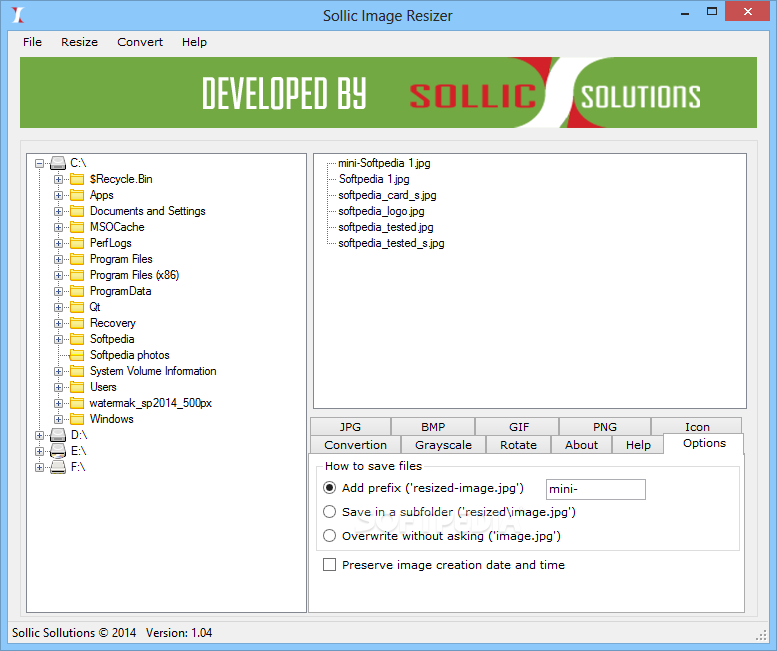Viewport: 777px width, 651px height.
Task: Open the About tab
Action: point(581,445)
